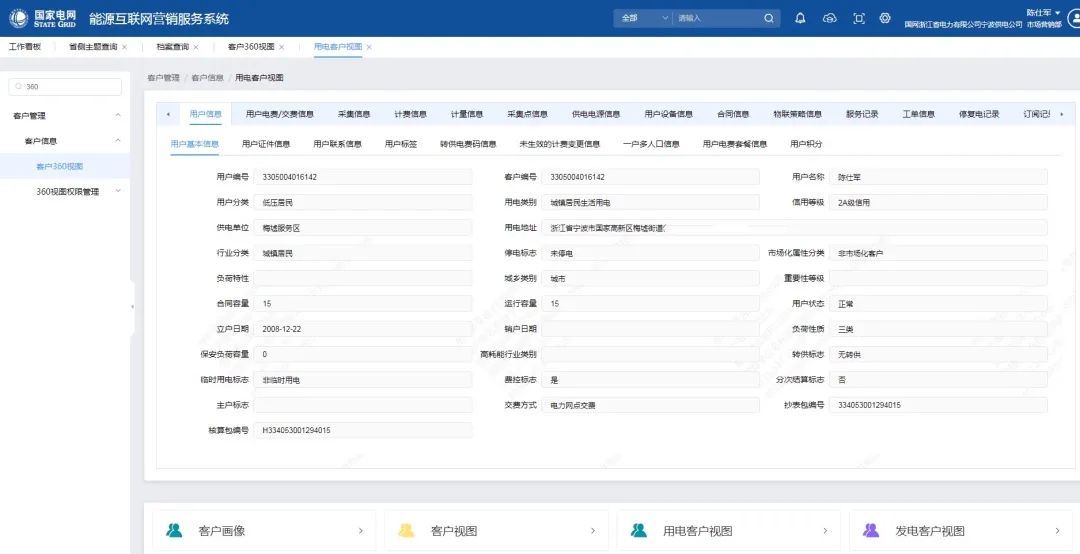Image resolution: width=1080 pixels, height=554 pixels.
Task: Close the 档案查询 tab
Action: click(196, 47)
